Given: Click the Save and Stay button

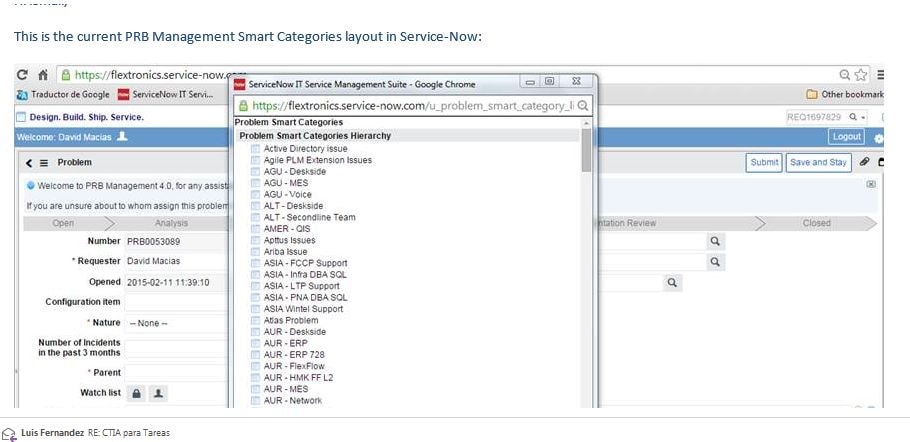Looking at the screenshot, I should (818, 162).
